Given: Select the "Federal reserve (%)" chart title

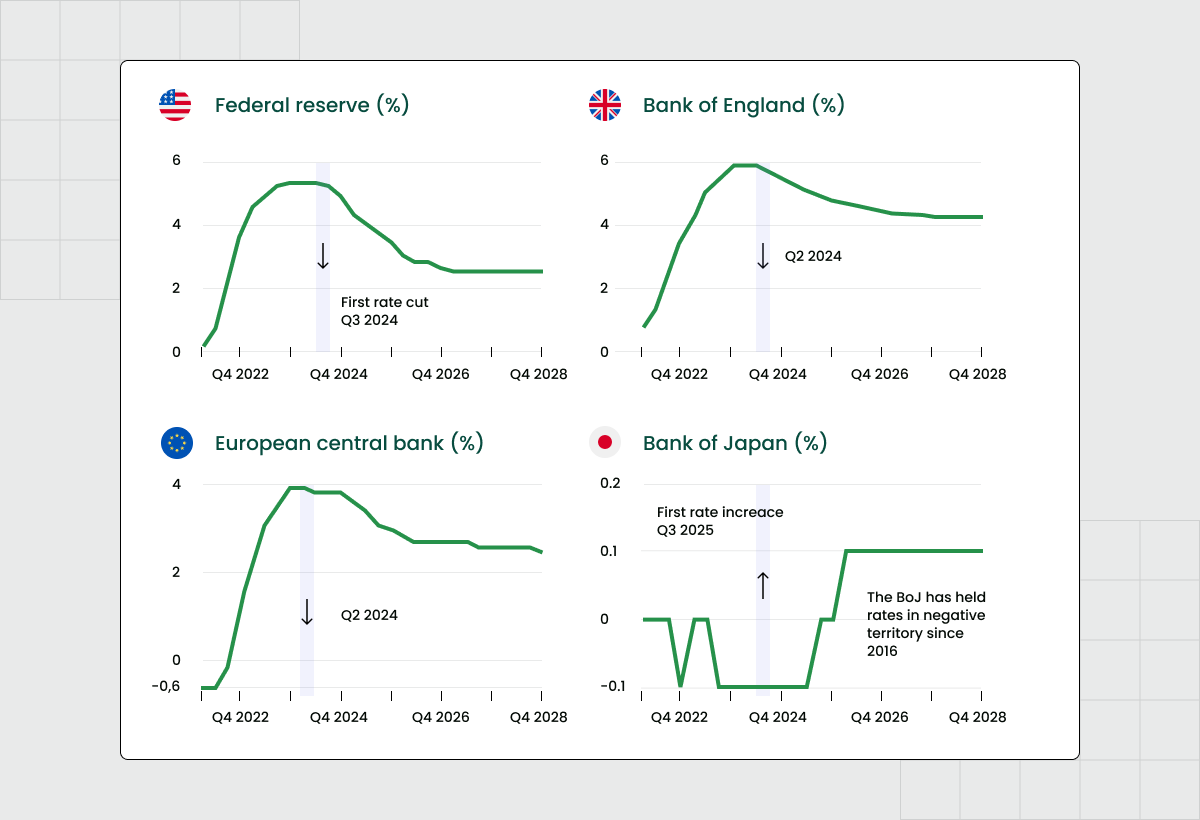Looking at the screenshot, I should tap(312, 105).
